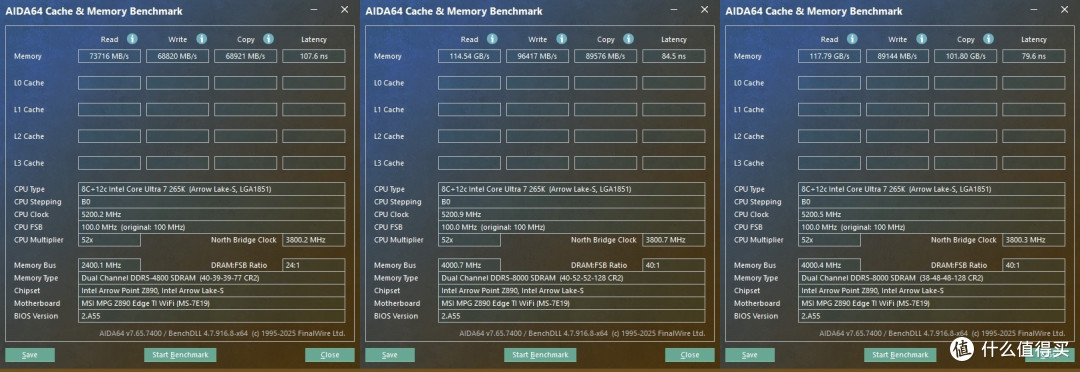Click Write info icon in the 38-48-48-128 window
1080x372 pixels.
(922, 39)
